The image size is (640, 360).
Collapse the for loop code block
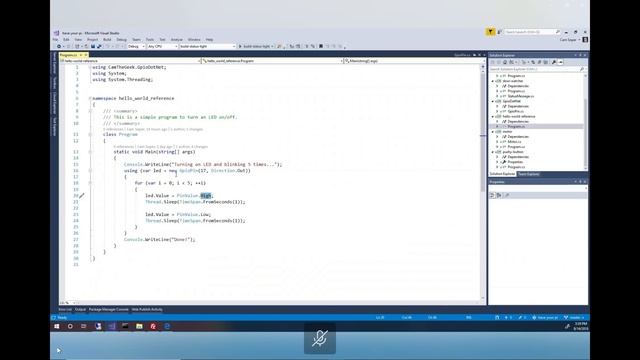(90, 183)
